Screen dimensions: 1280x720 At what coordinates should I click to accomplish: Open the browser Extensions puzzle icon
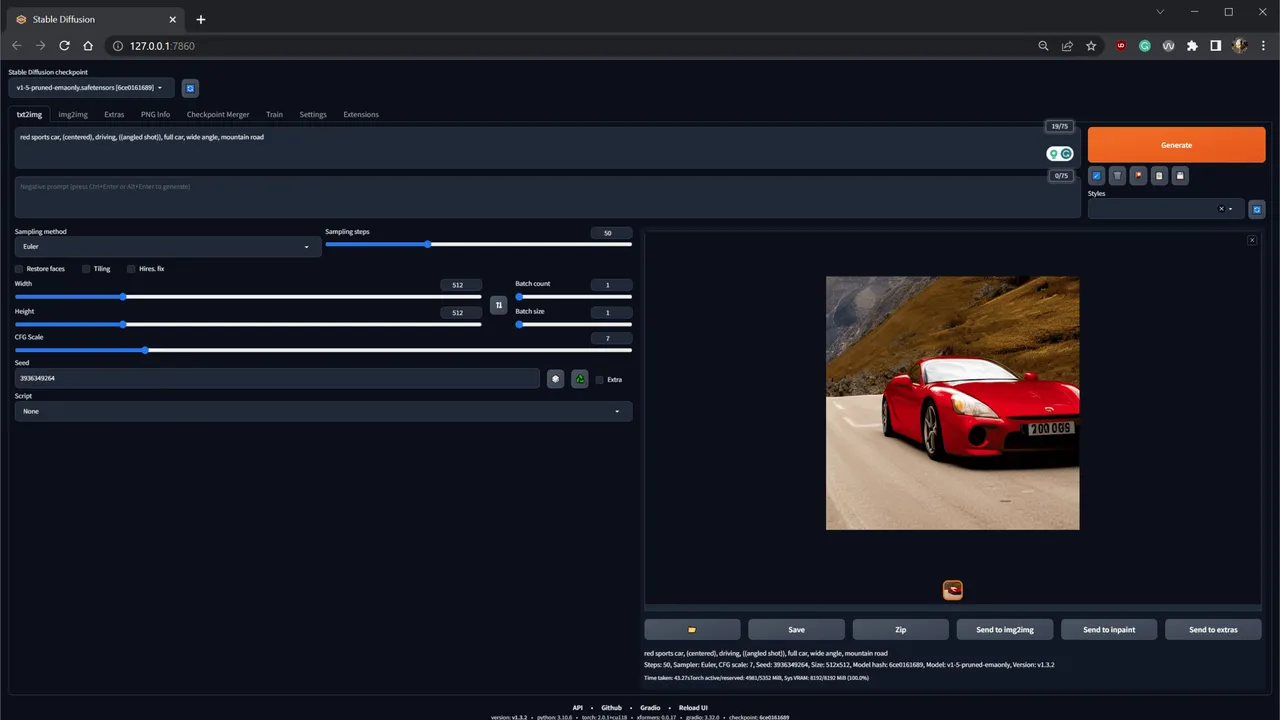pyautogui.click(x=1192, y=46)
